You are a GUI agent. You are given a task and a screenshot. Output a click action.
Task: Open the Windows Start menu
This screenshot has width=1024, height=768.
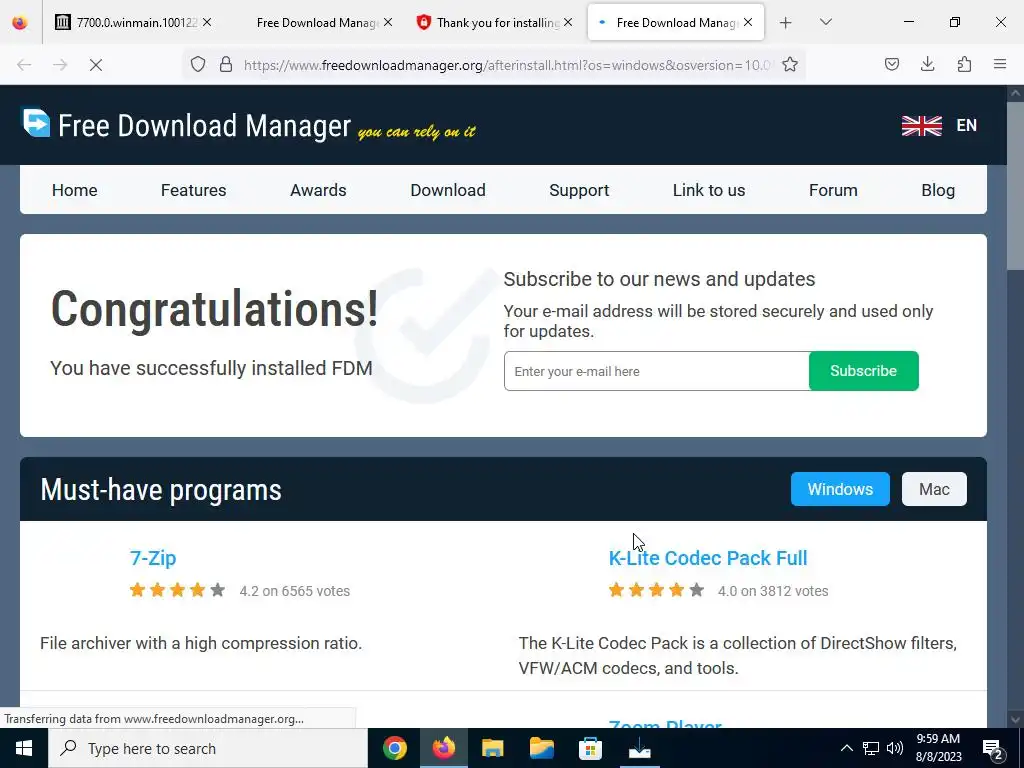pos(24,748)
